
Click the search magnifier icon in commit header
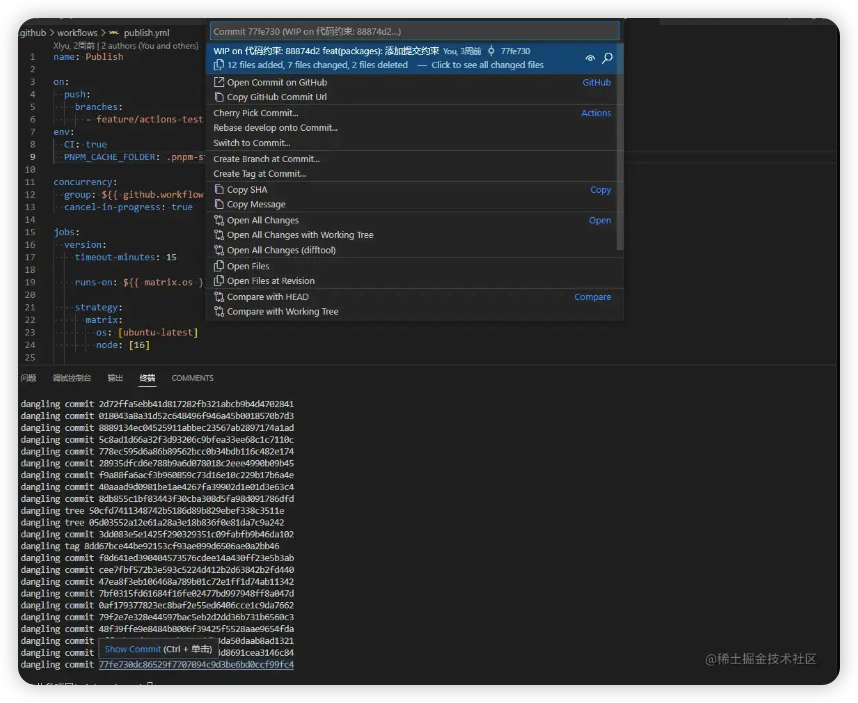tap(607, 58)
